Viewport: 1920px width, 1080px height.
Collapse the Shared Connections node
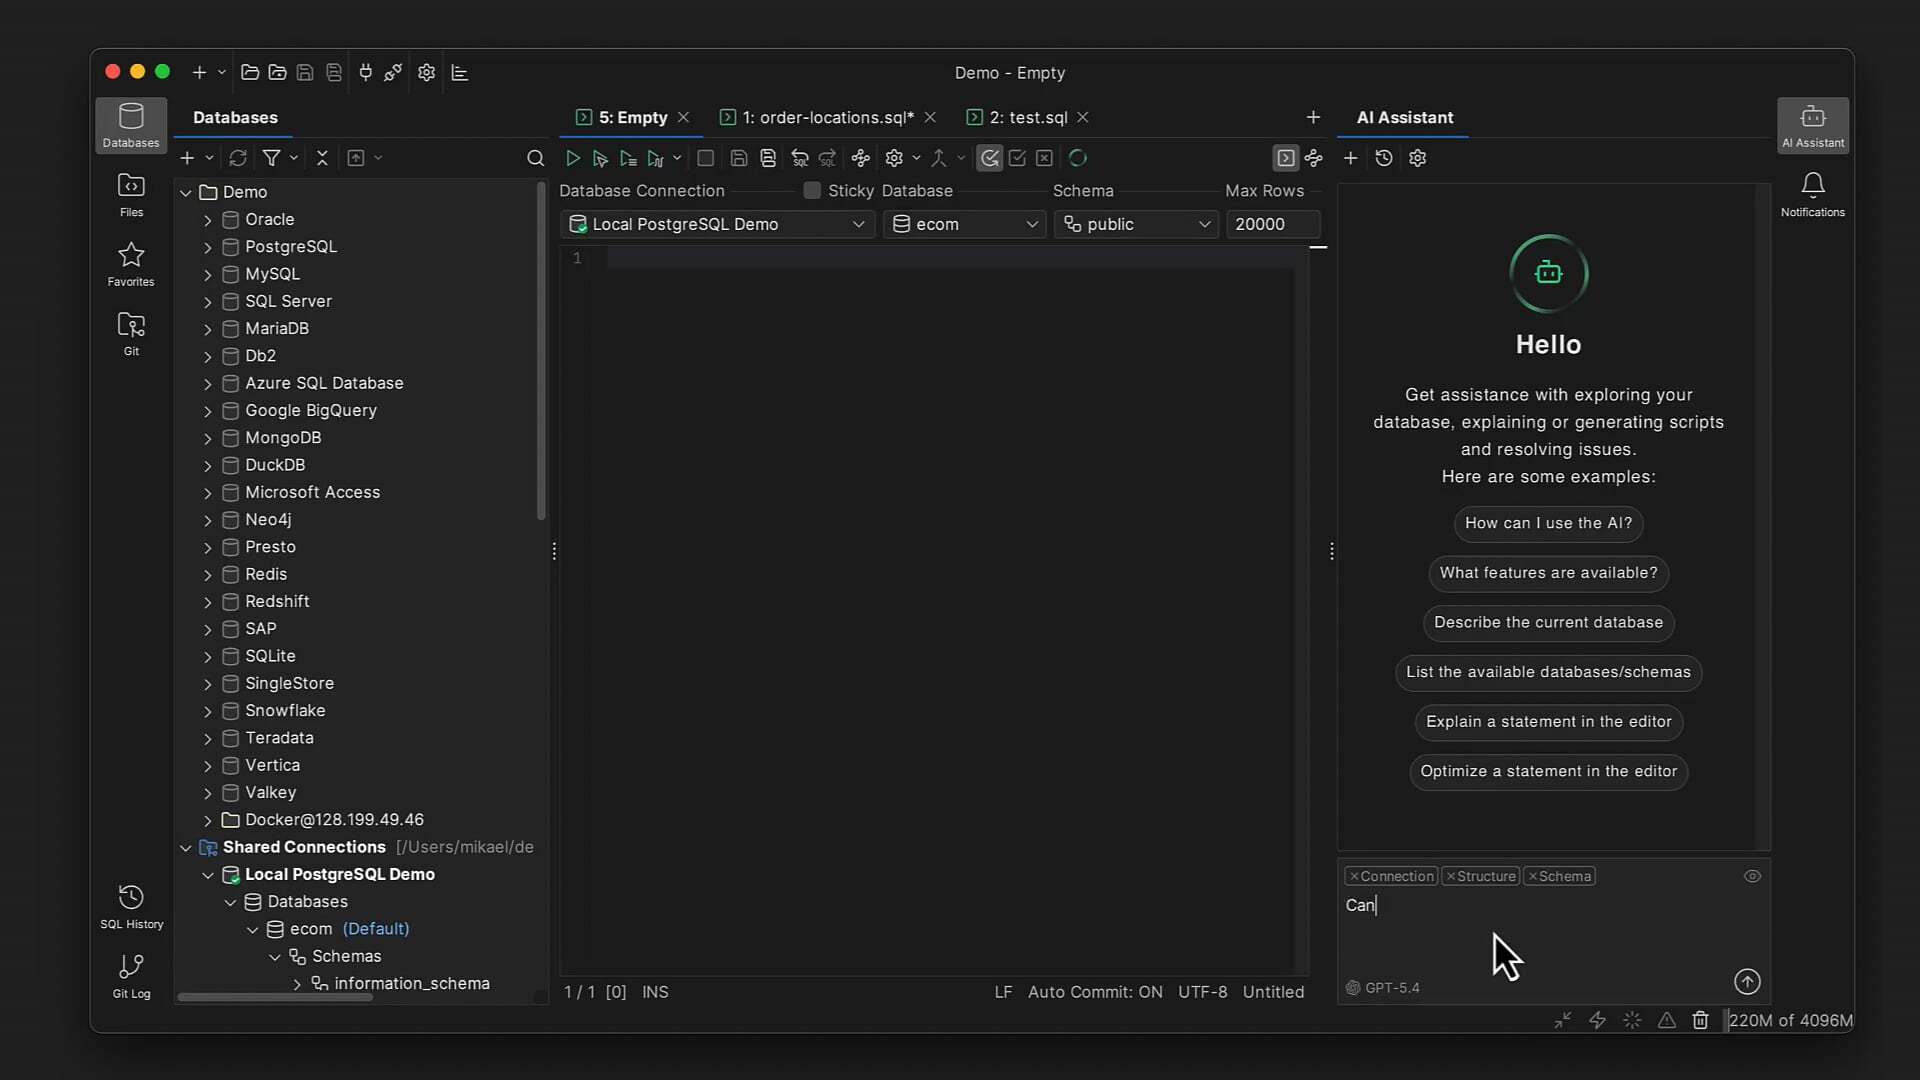(186, 848)
